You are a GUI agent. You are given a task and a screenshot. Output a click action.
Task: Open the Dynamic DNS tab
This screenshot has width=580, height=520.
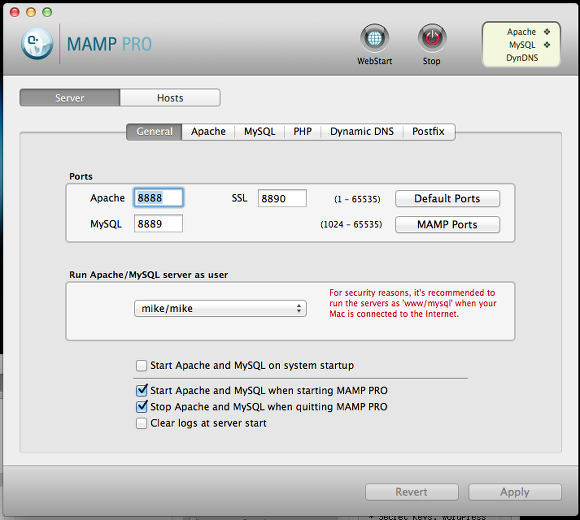point(362,132)
